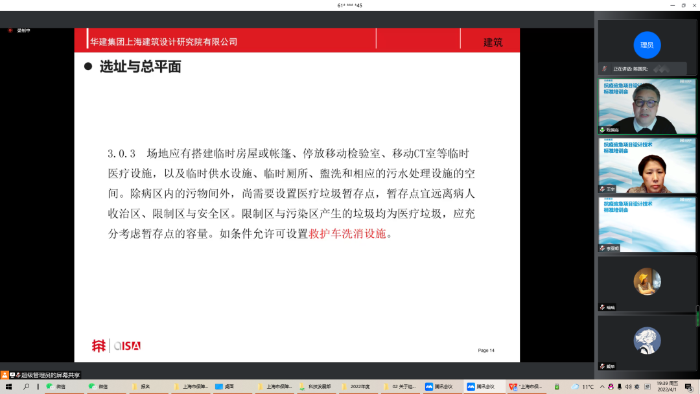Screen dimensions: 700x394
Task: Open the input method tray icon
Action: [647, 387]
